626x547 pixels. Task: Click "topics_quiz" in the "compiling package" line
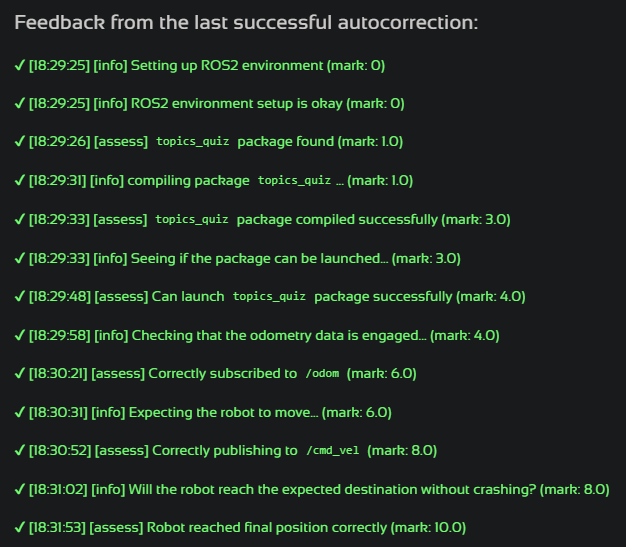(x=294, y=181)
